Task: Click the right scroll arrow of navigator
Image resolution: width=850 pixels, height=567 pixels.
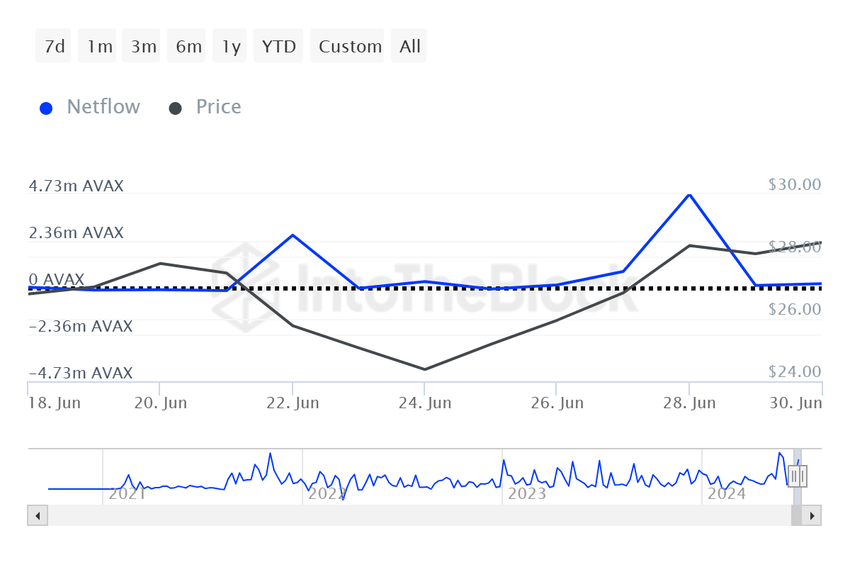Action: [x=812, y=516]
